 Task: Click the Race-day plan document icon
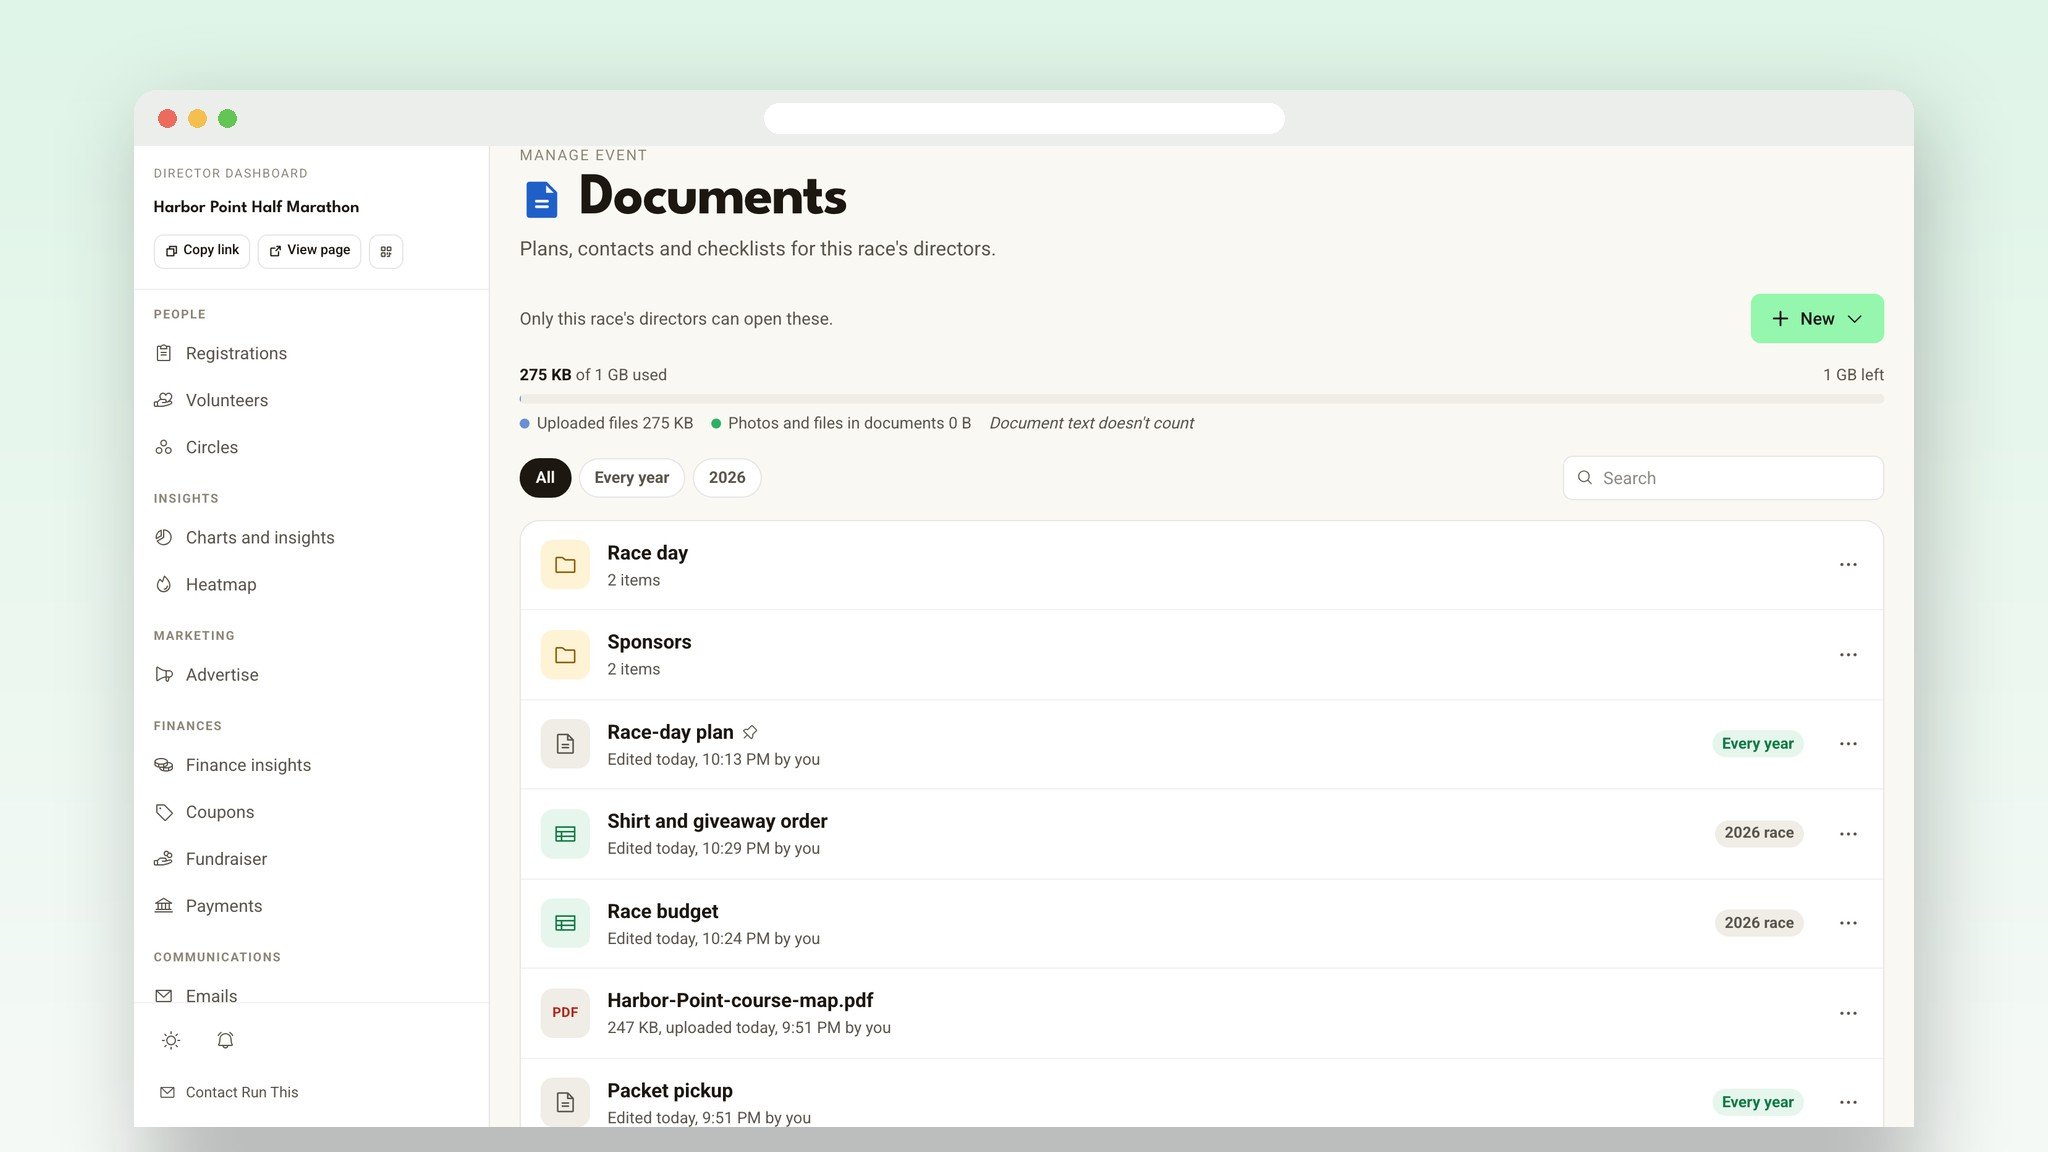click(565, 744)
